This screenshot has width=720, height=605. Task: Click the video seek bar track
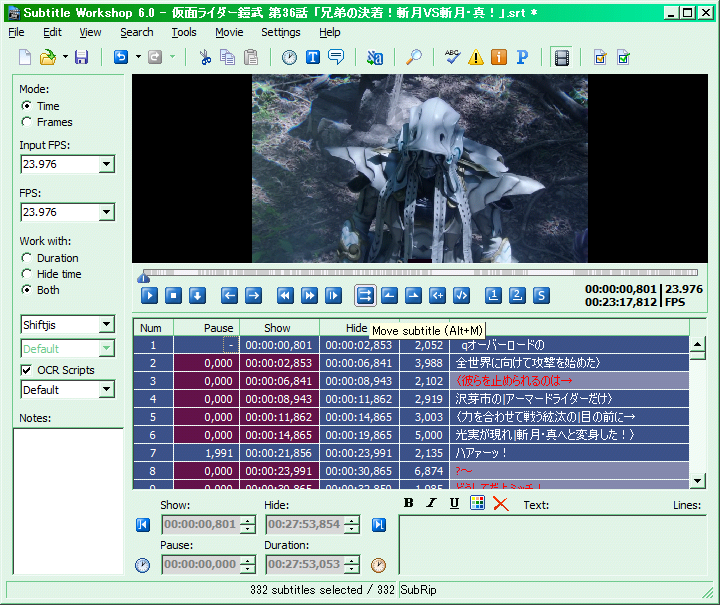420,273
